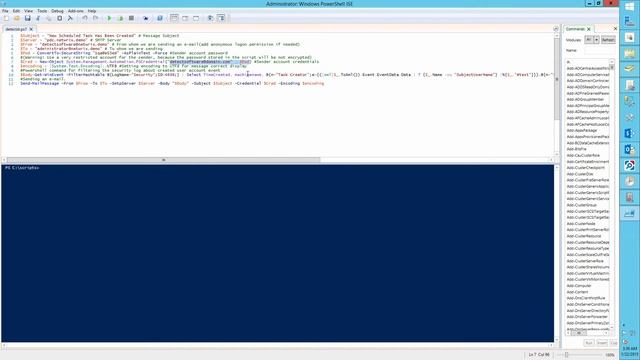Screen dimensions: 640x360
Task: Click the script editor vertical scrollbar thumb
Action: 556,79
